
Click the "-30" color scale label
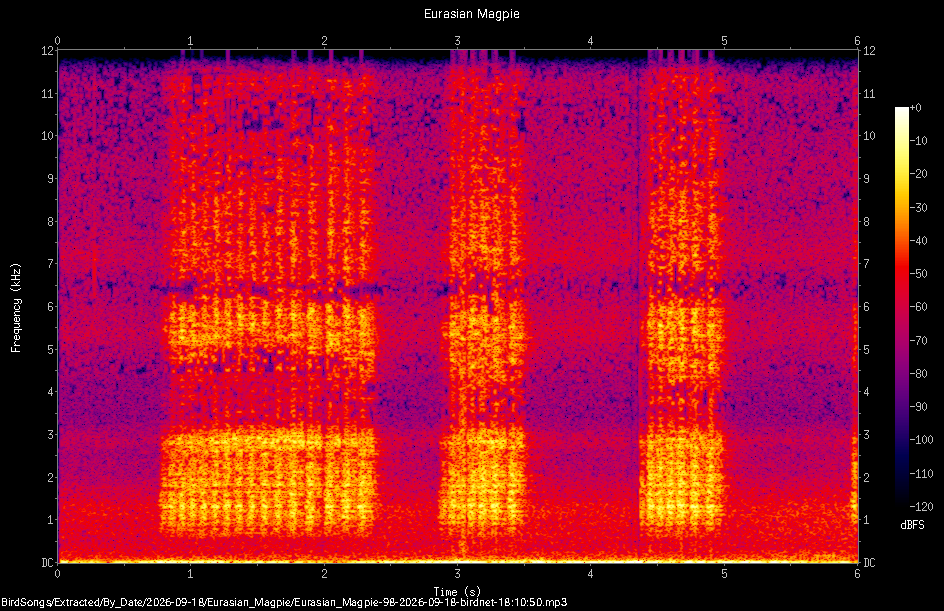918,208
